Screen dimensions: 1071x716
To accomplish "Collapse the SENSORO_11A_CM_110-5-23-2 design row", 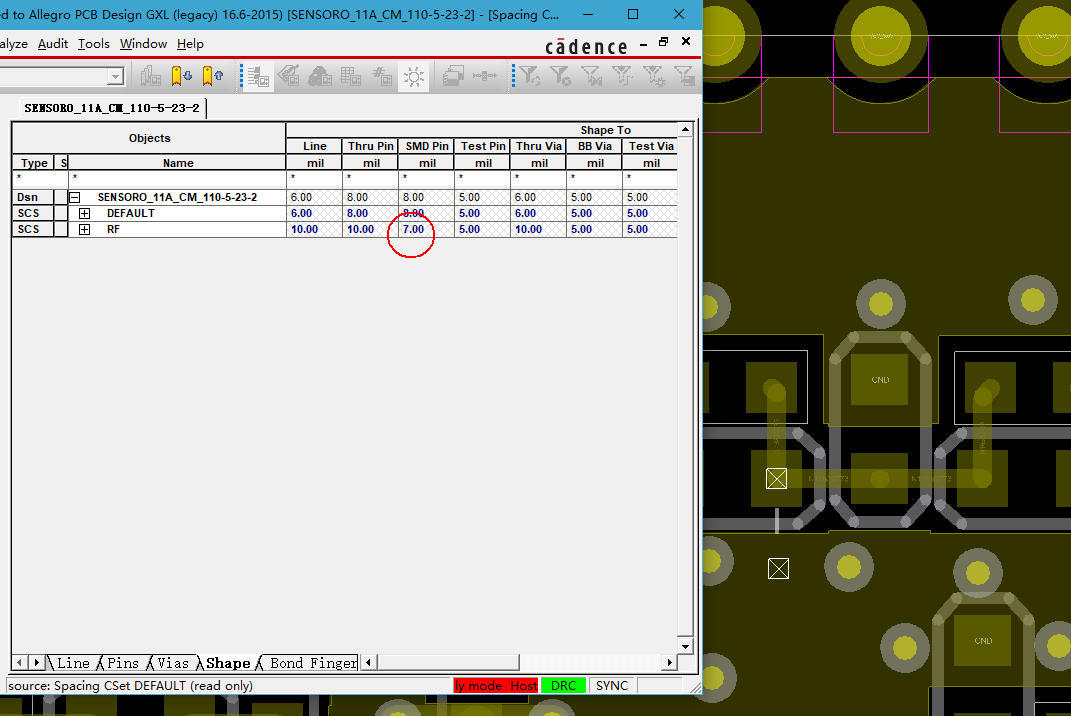I will [75, 197].
